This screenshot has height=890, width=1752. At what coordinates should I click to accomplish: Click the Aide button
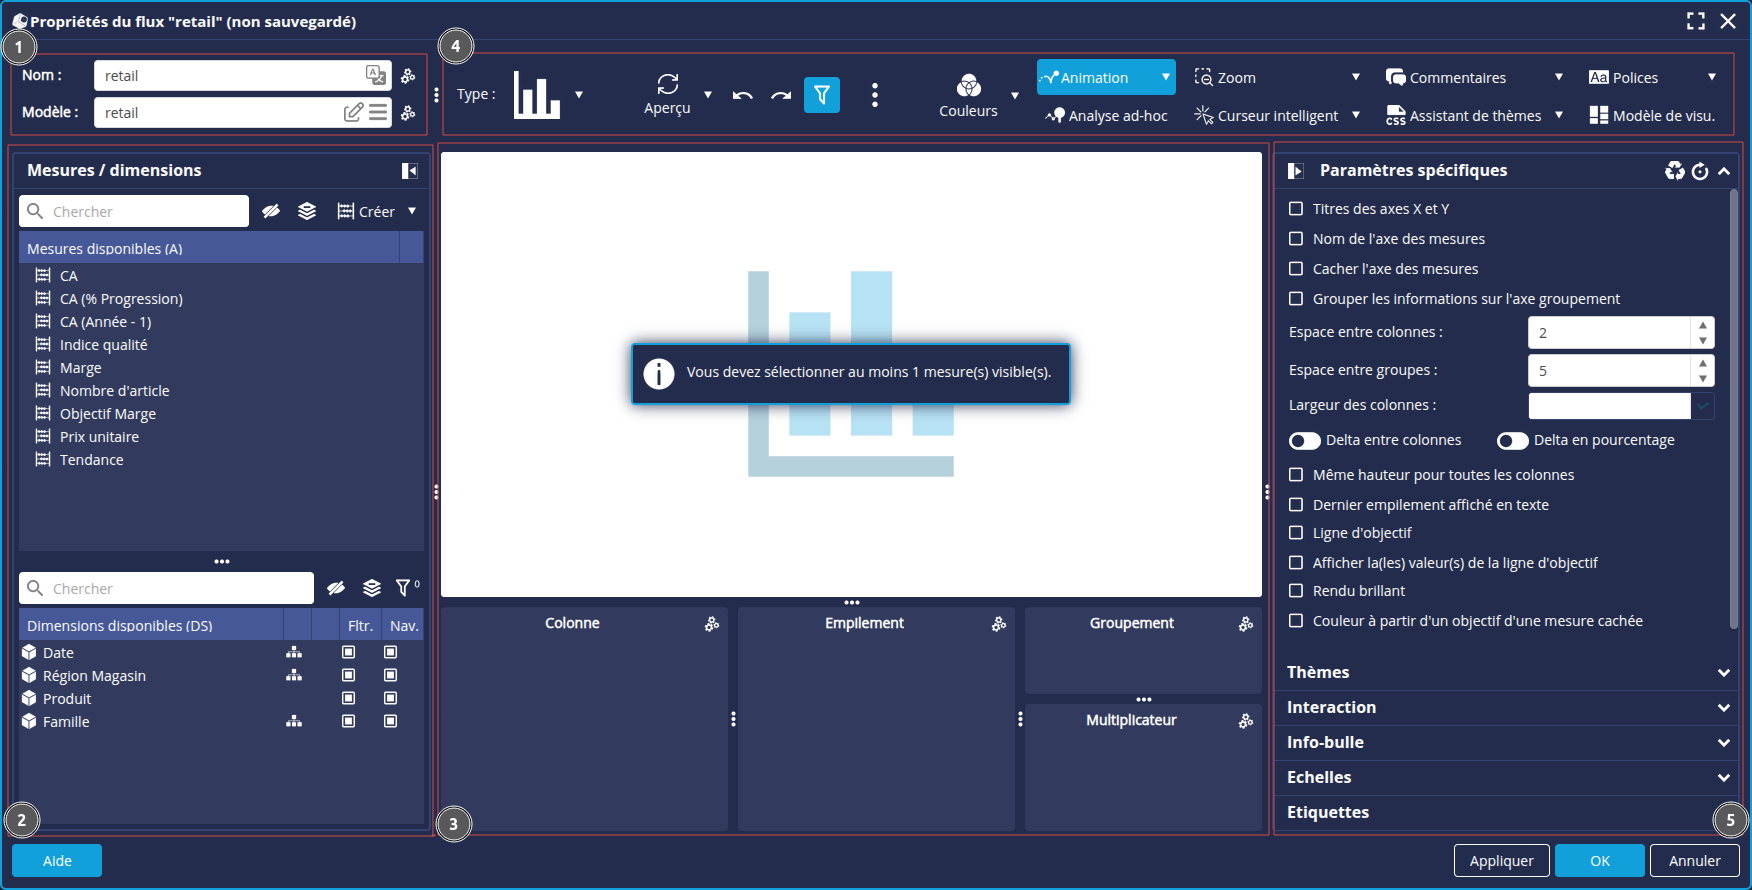point(57,861)
